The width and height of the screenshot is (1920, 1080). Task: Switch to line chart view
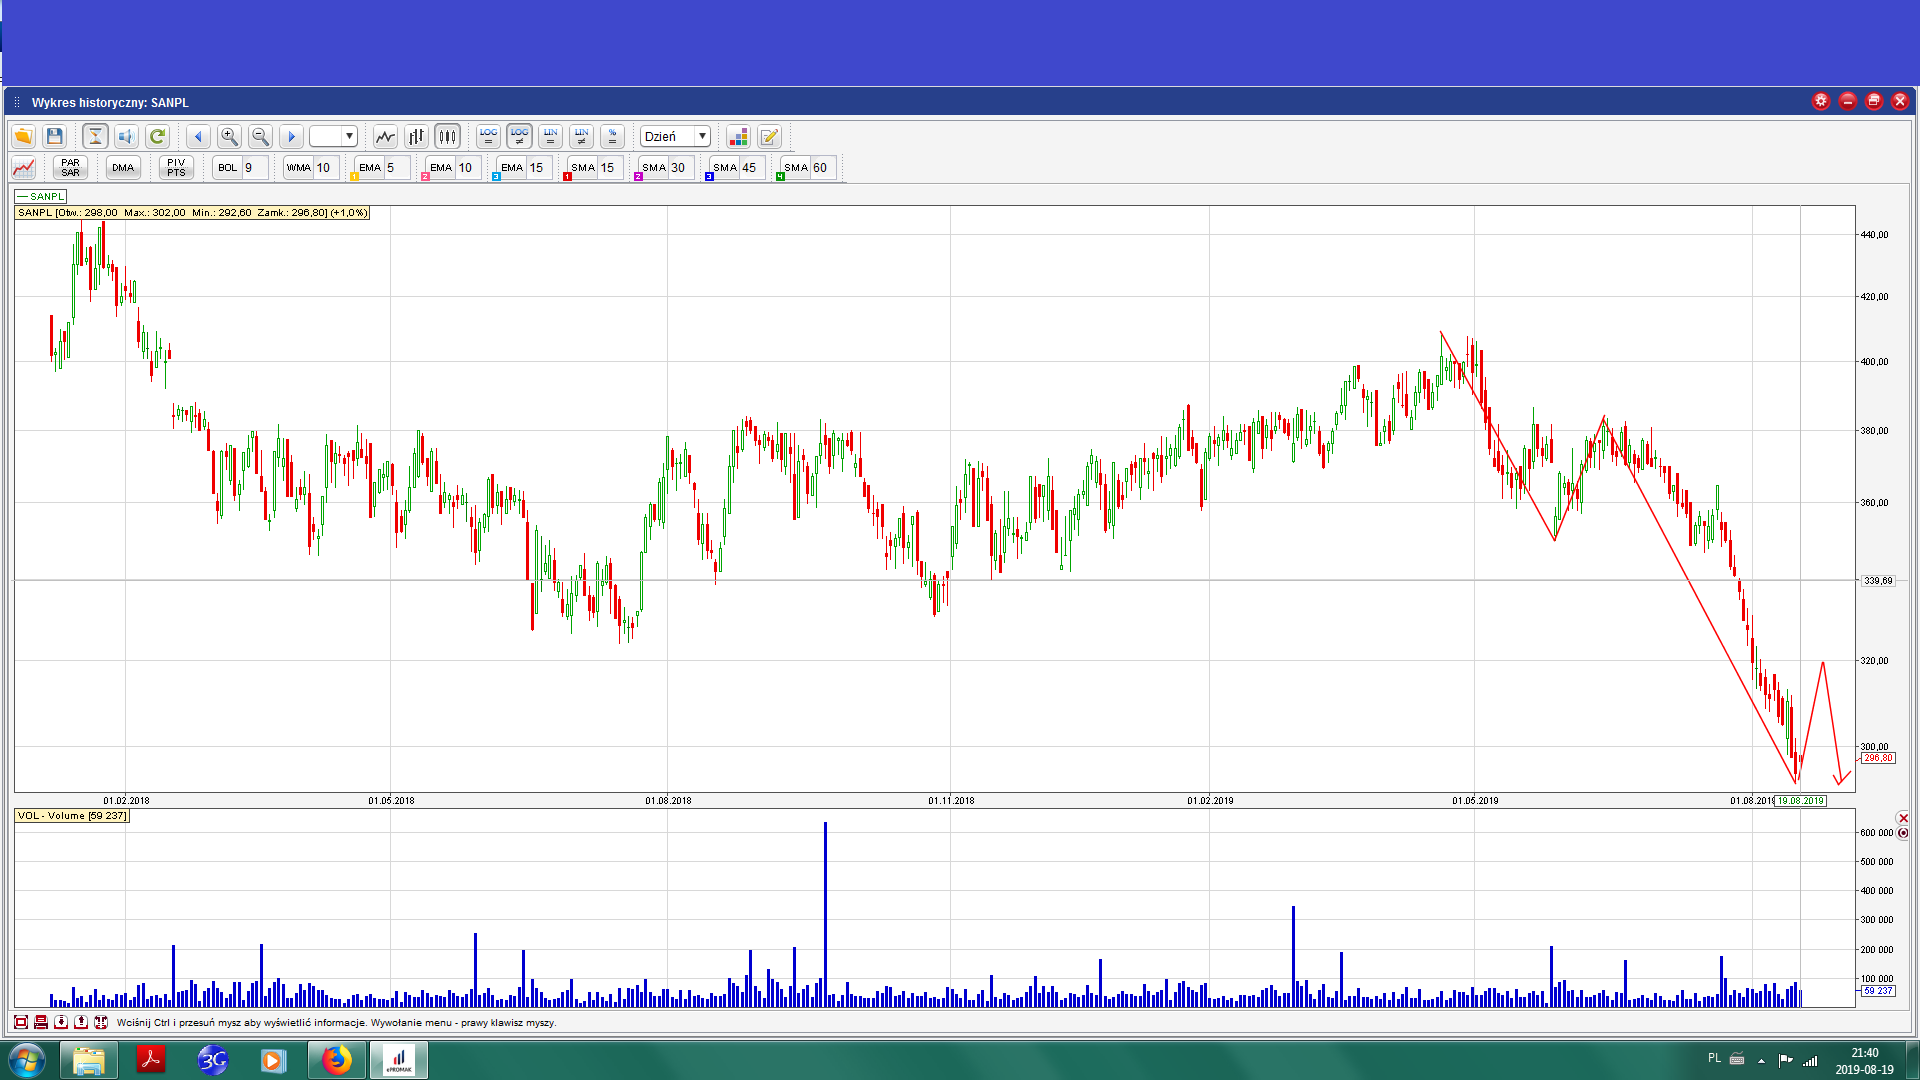(x=385, y=136)
